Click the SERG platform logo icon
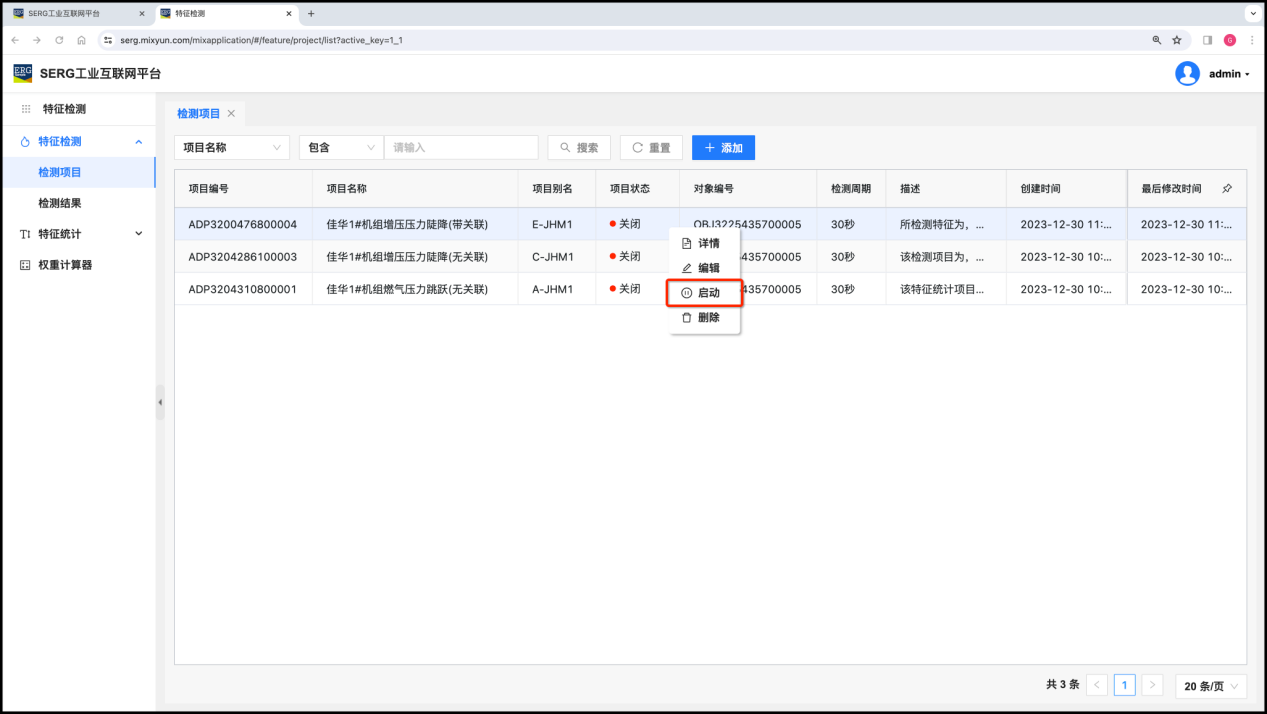Image resolution: width=1267 pixels, height=714 pixels. (x=23, y=73)
